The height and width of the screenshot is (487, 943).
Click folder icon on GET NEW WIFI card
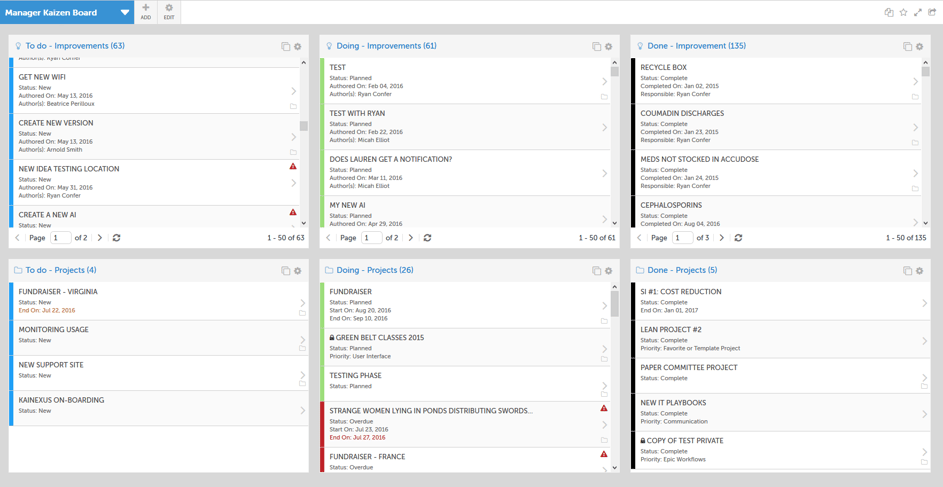pos(293,106)
